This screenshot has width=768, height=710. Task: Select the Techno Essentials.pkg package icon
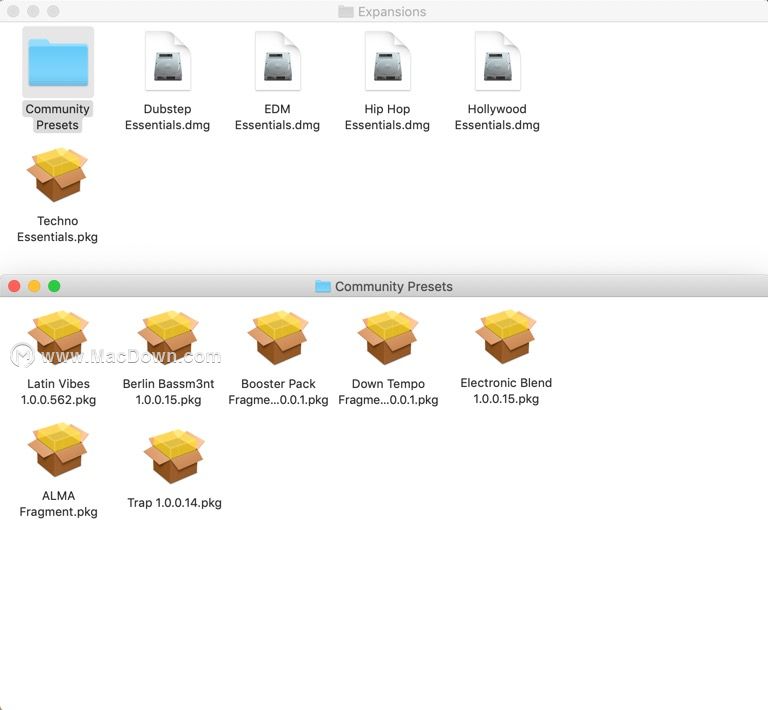(57, 174)
